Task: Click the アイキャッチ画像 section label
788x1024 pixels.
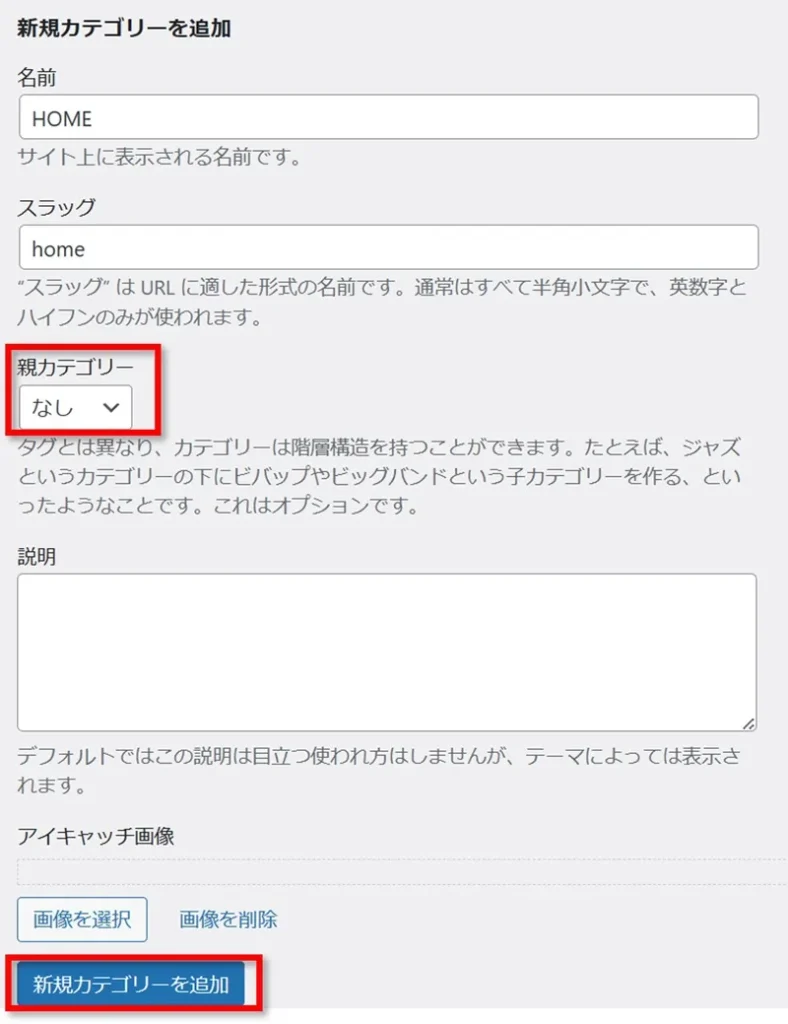Action: 96,836
